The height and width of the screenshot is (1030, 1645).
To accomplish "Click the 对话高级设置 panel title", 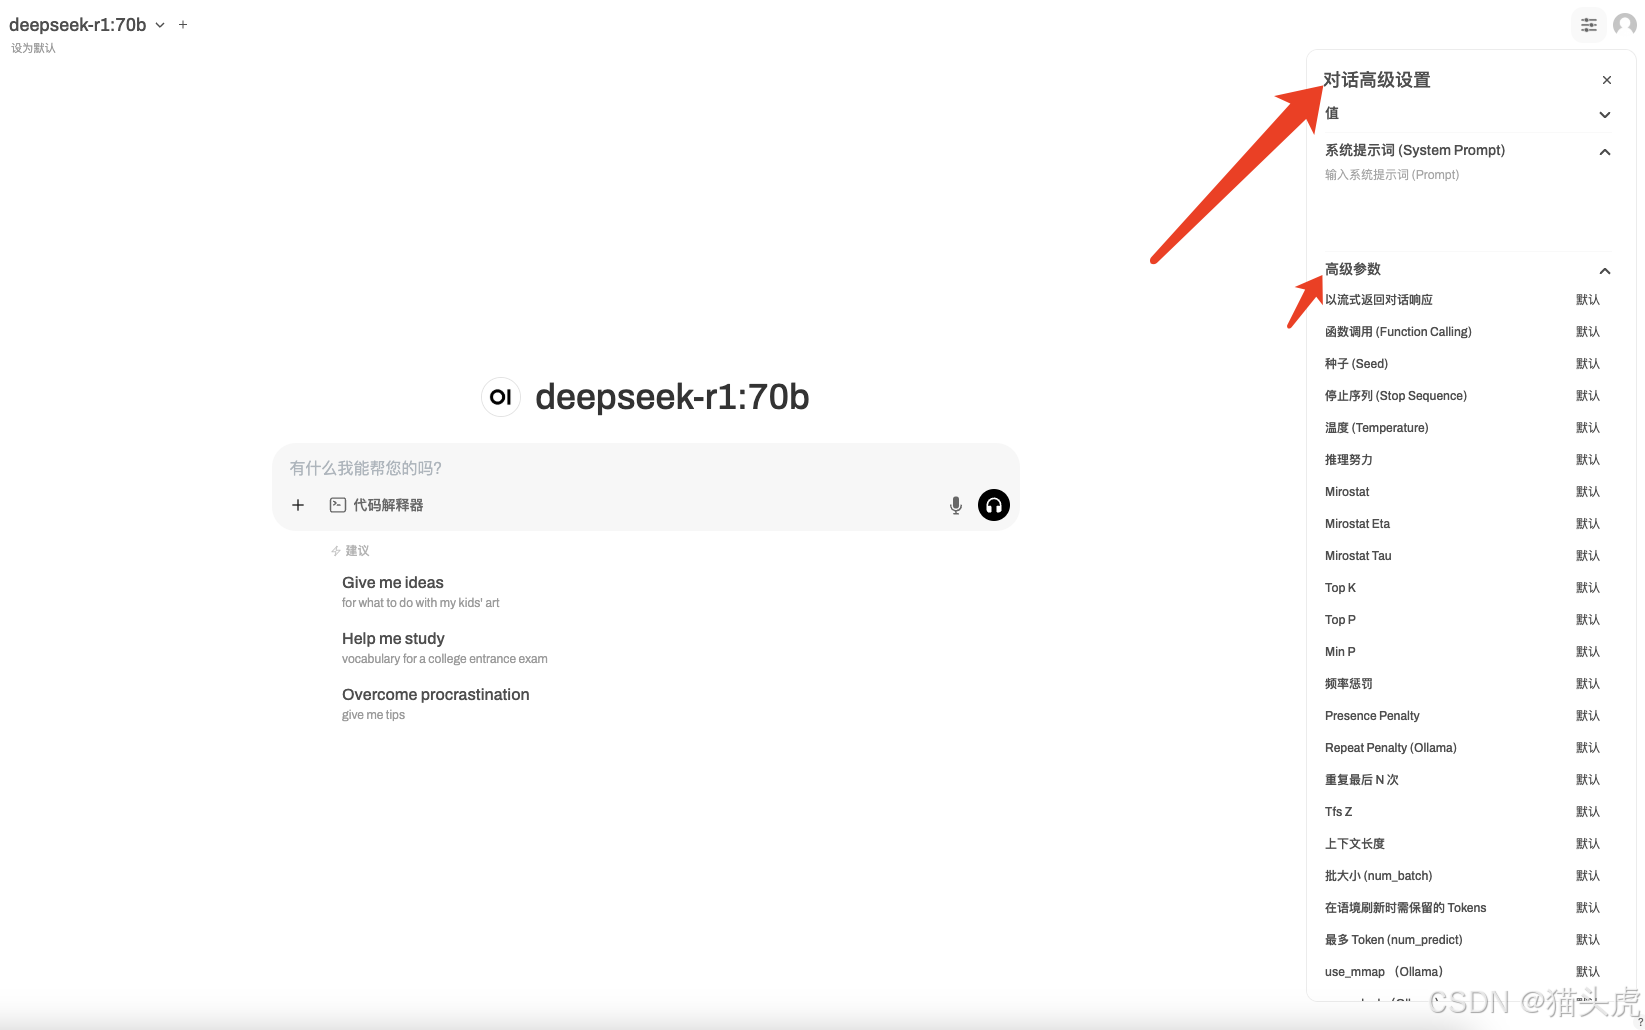I will pyautogui.click(x=1377, y=80).
